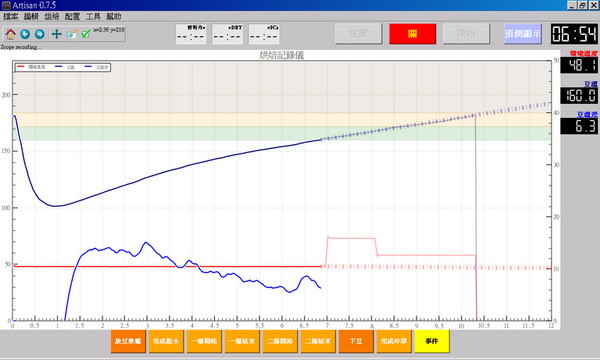The image size is (600, 360).
Task: Click the chart legend box
Action: [x=63, y=67]
